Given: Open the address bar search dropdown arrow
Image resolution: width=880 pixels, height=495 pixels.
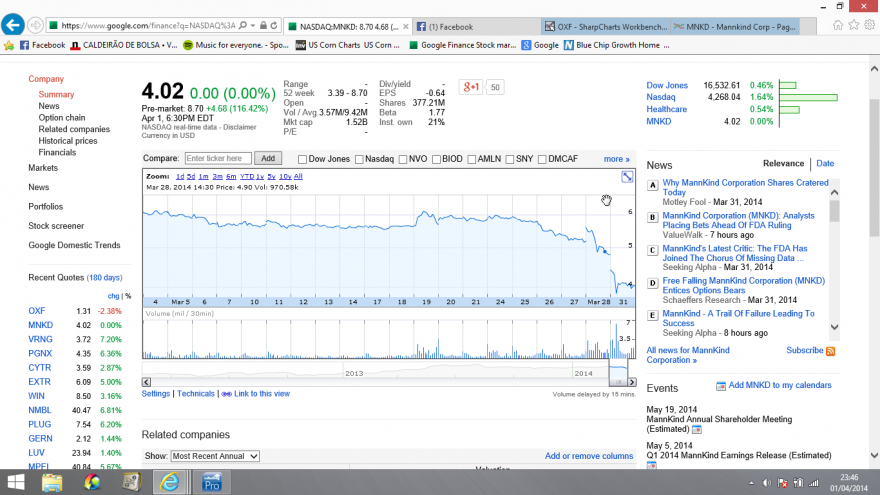Looking at the screenshot, I should (253, 25).
